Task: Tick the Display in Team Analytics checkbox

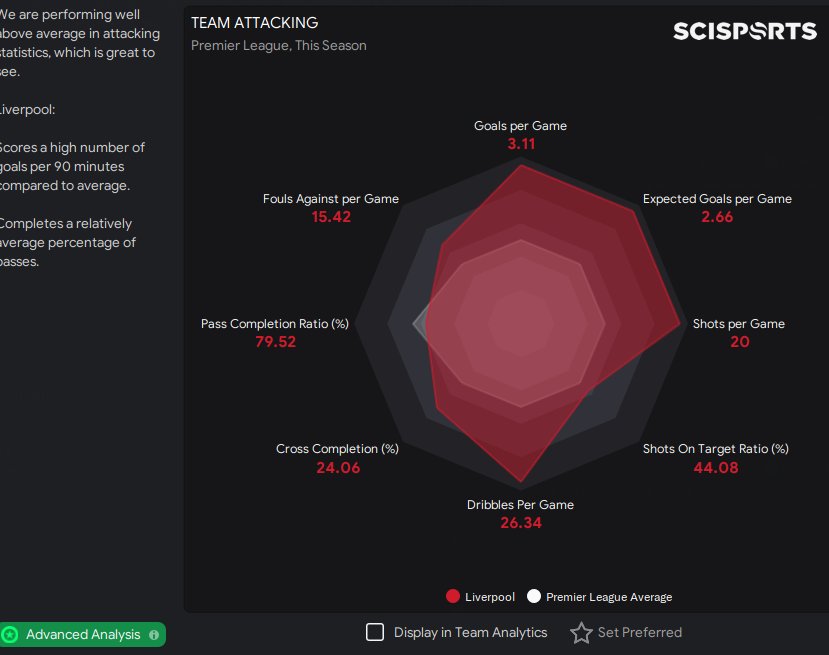Action: tap(375, 632)
